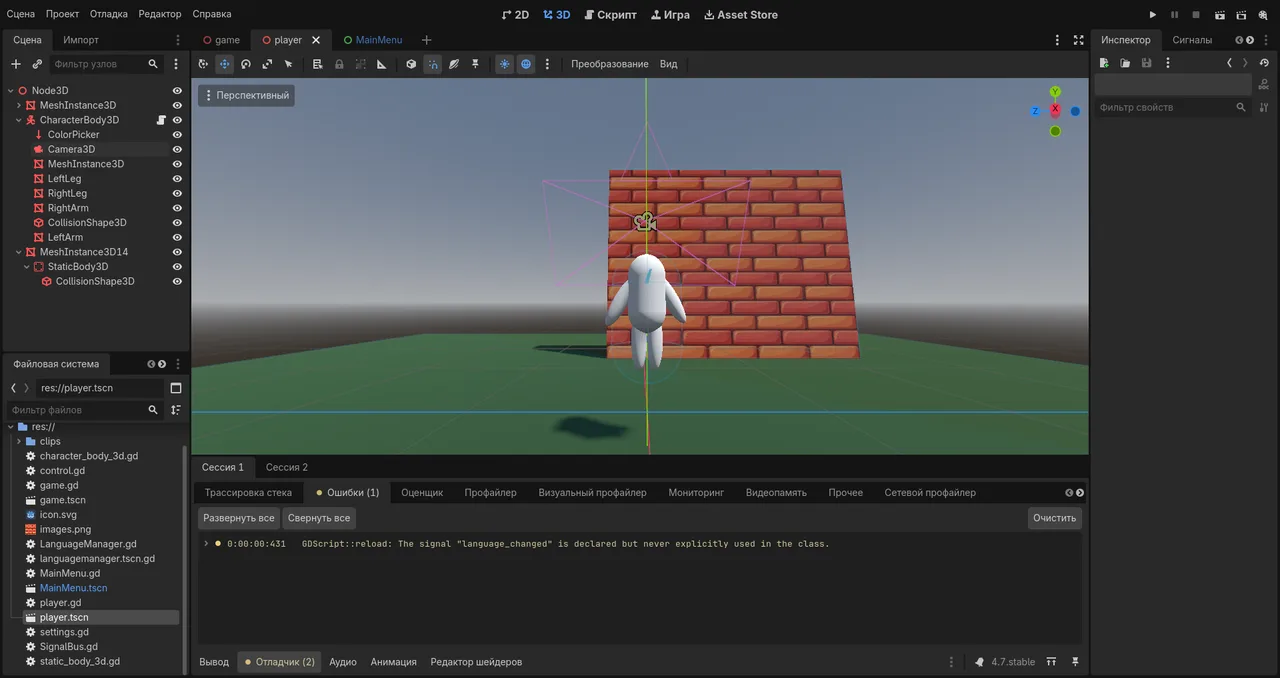Toggle visibility of LeftLeg node
This screenshot has height=678, width=1280.
[177, 179]
